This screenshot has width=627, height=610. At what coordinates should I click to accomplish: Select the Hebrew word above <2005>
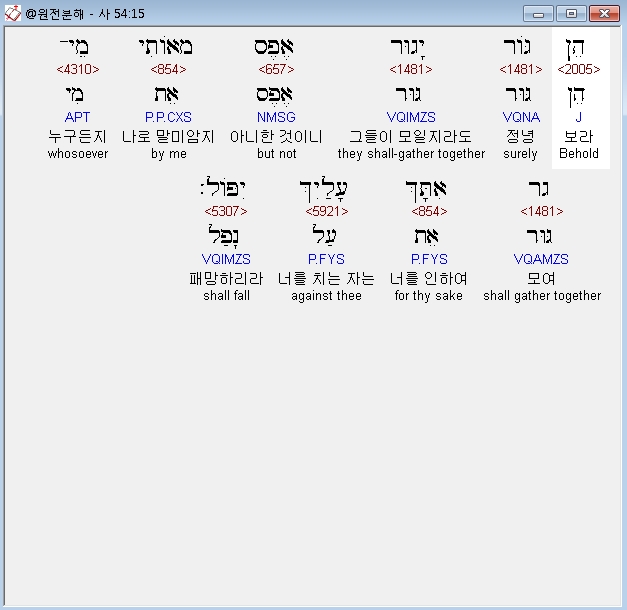coord(576,49)
